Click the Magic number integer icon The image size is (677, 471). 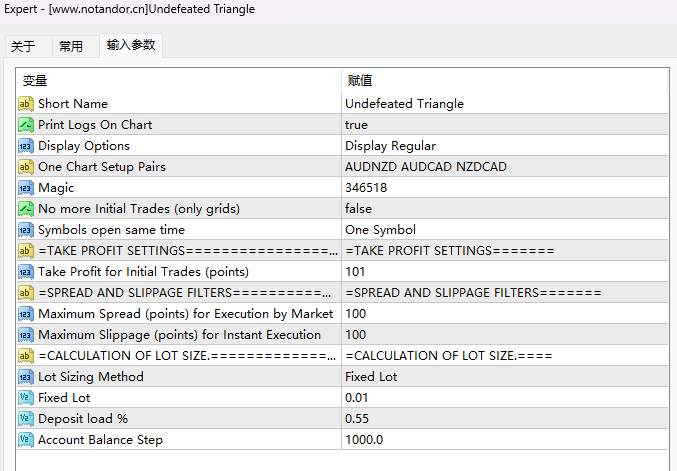(26, 188)
